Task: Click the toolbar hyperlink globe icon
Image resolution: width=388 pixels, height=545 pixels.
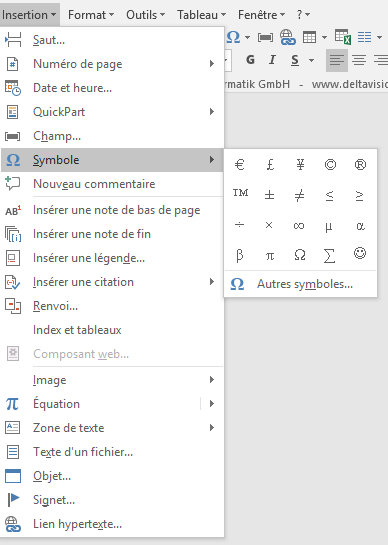Action: [288, 37]
